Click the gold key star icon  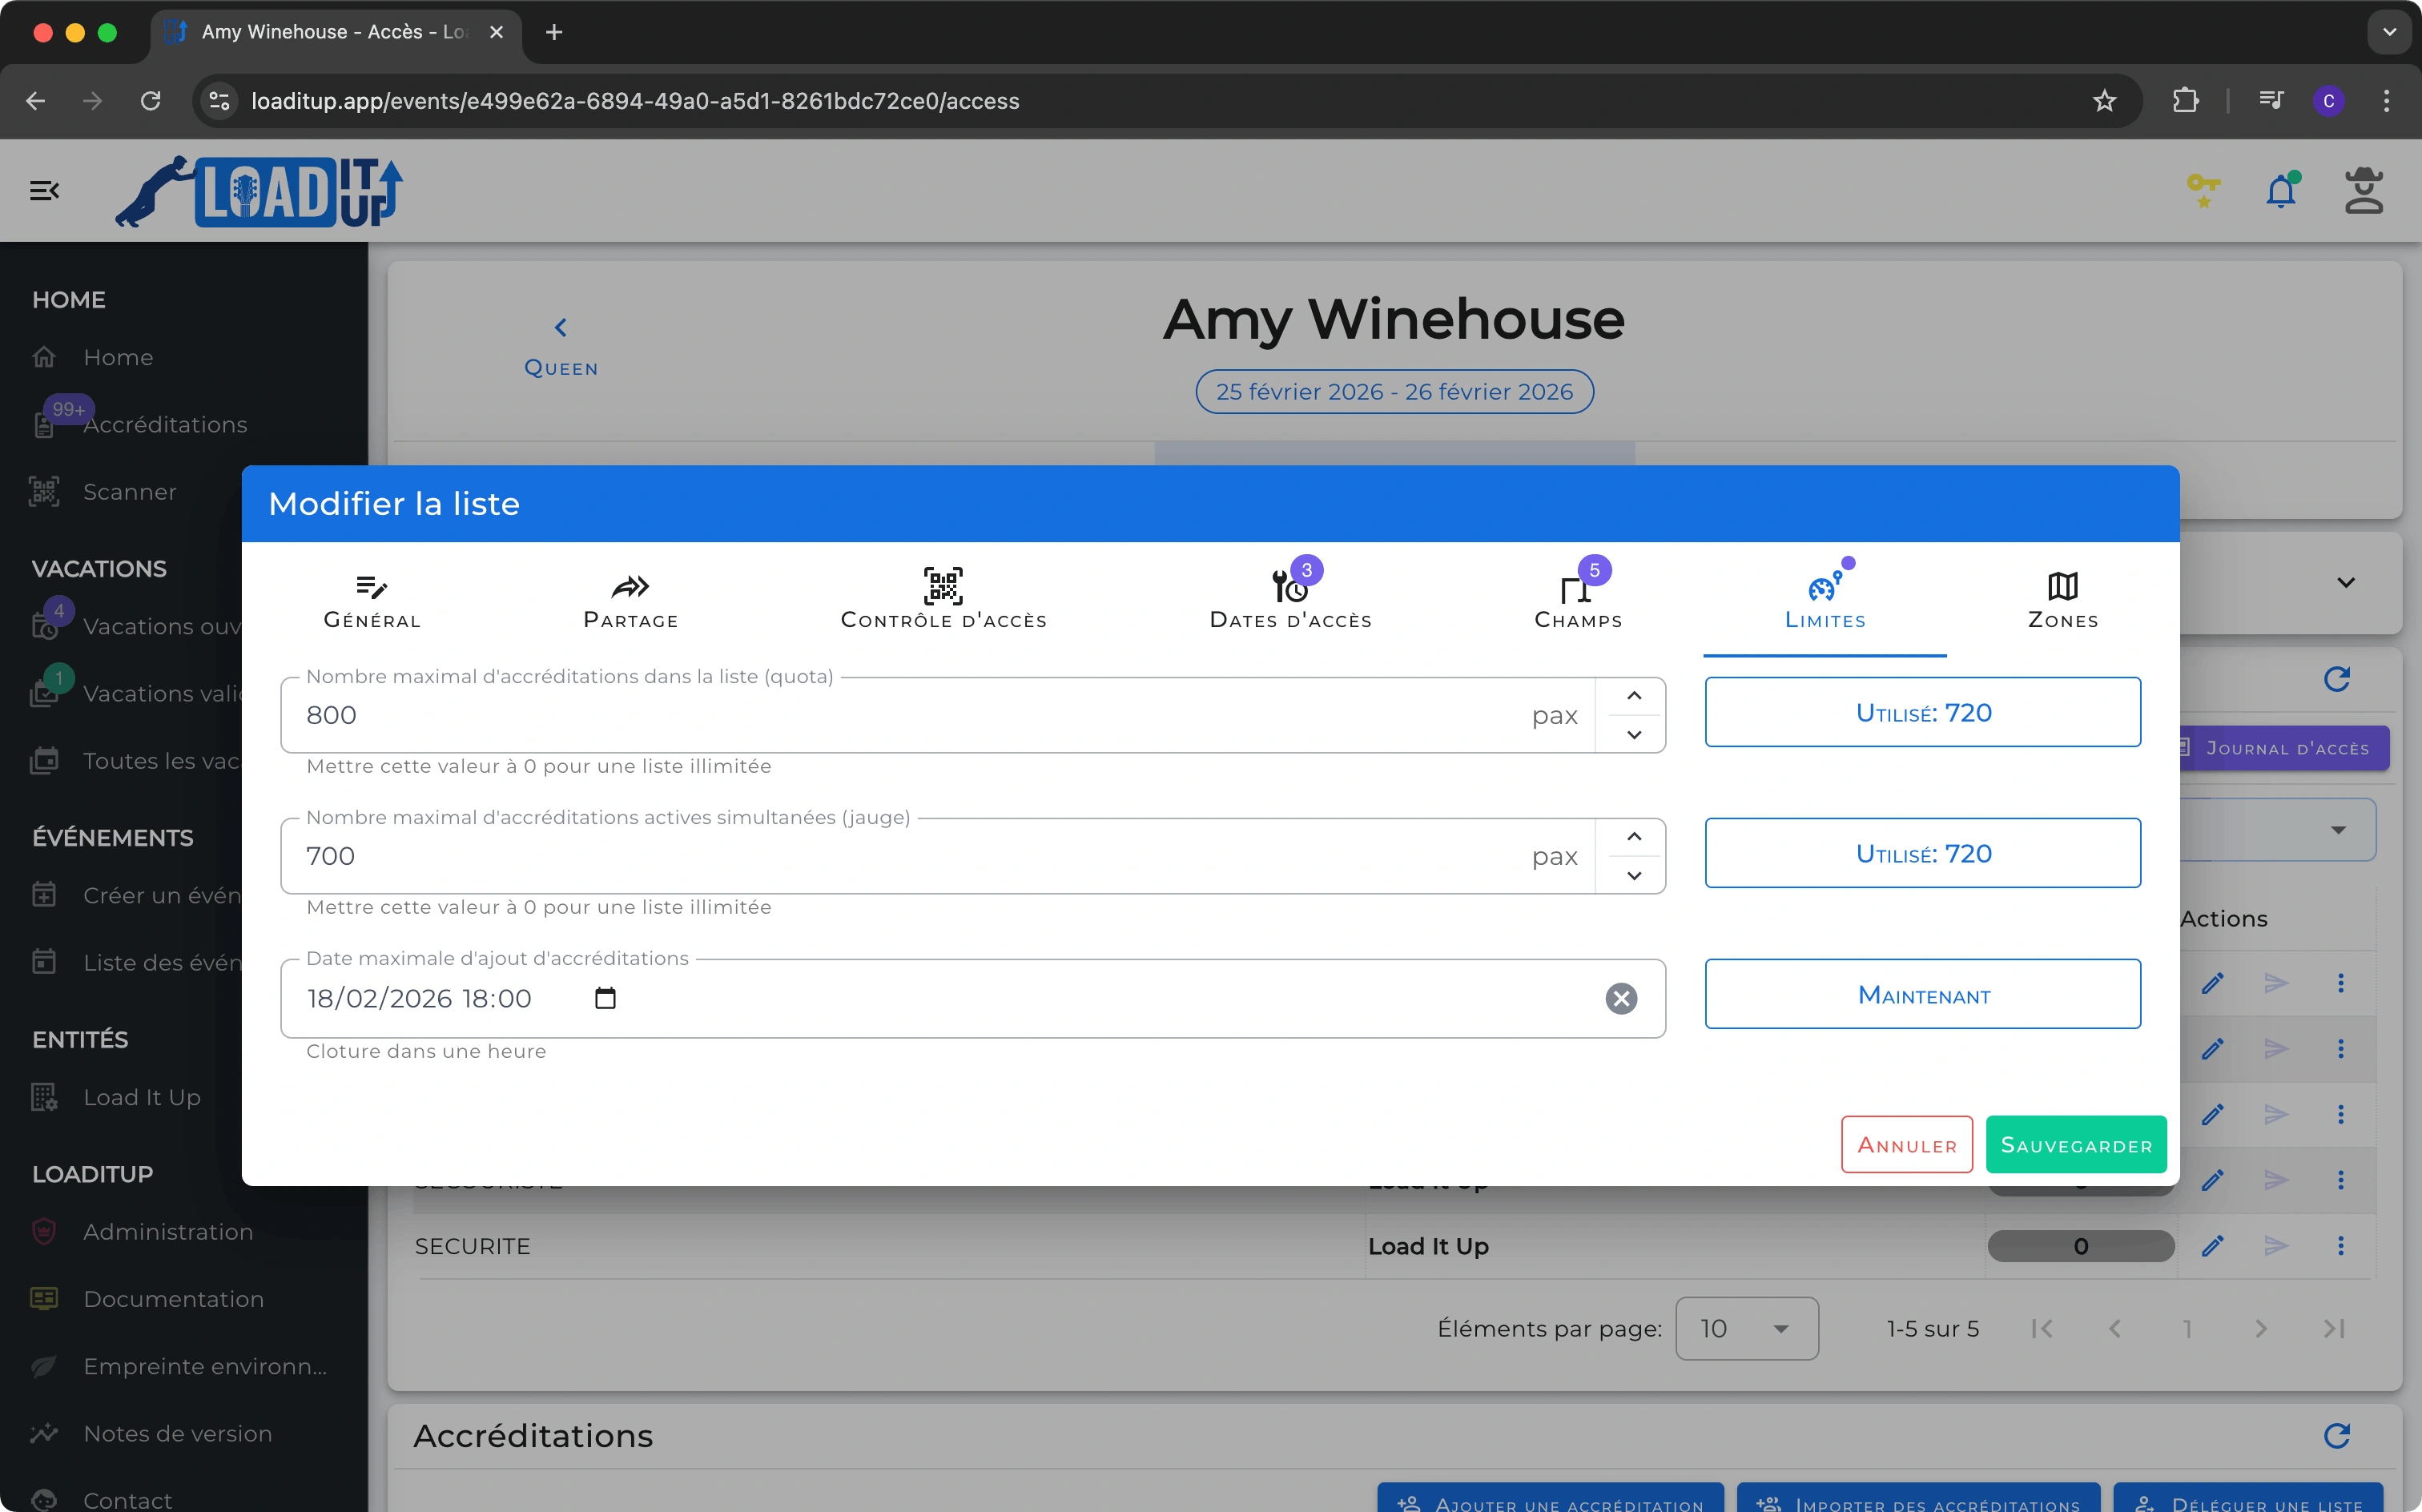(2203, 190)
